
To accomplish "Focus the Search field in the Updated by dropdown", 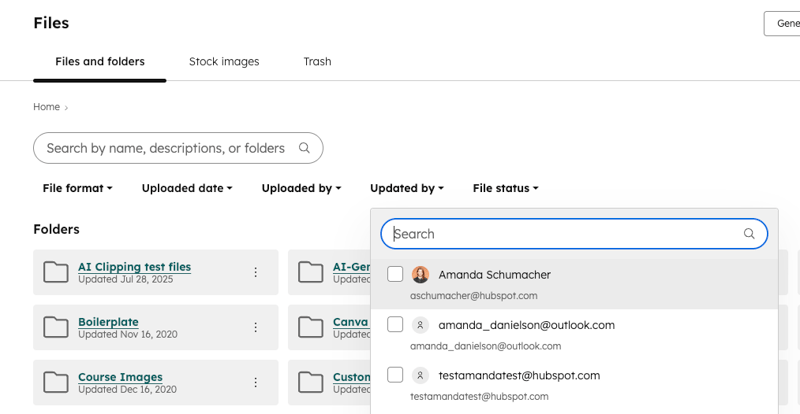I will tap(574, 234).
